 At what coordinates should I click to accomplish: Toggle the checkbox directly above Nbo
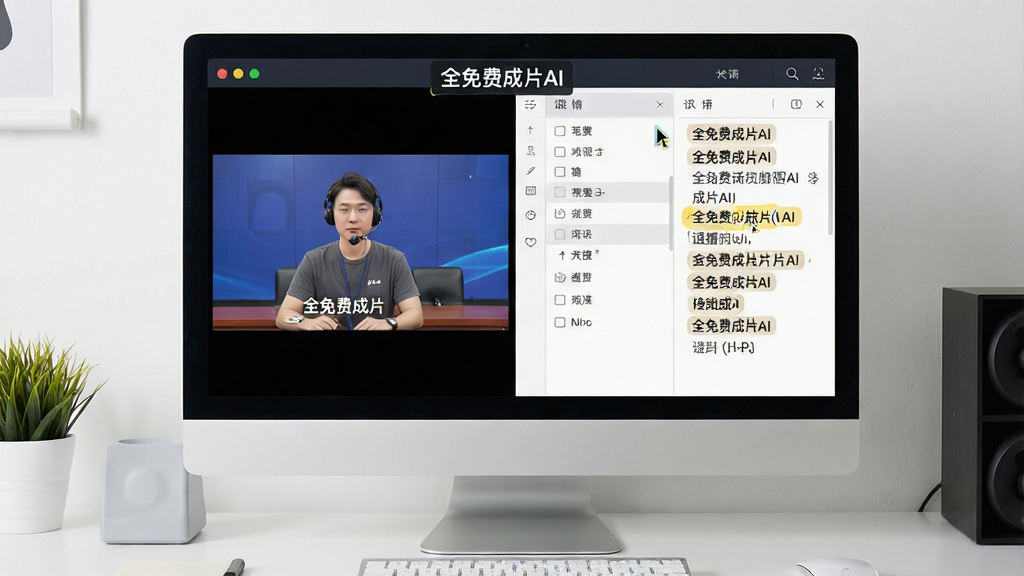click(x=560, y=300)
